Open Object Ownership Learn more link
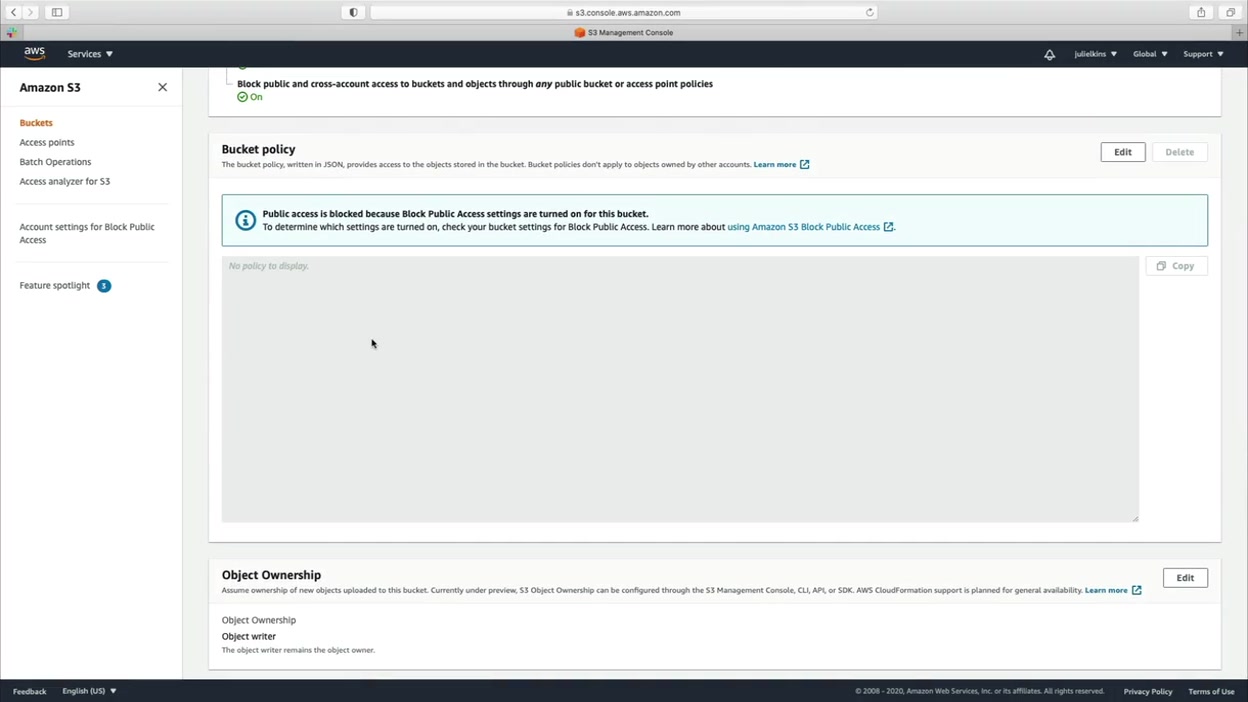Screen dimensions: 1248x702 pos(1113,590)
